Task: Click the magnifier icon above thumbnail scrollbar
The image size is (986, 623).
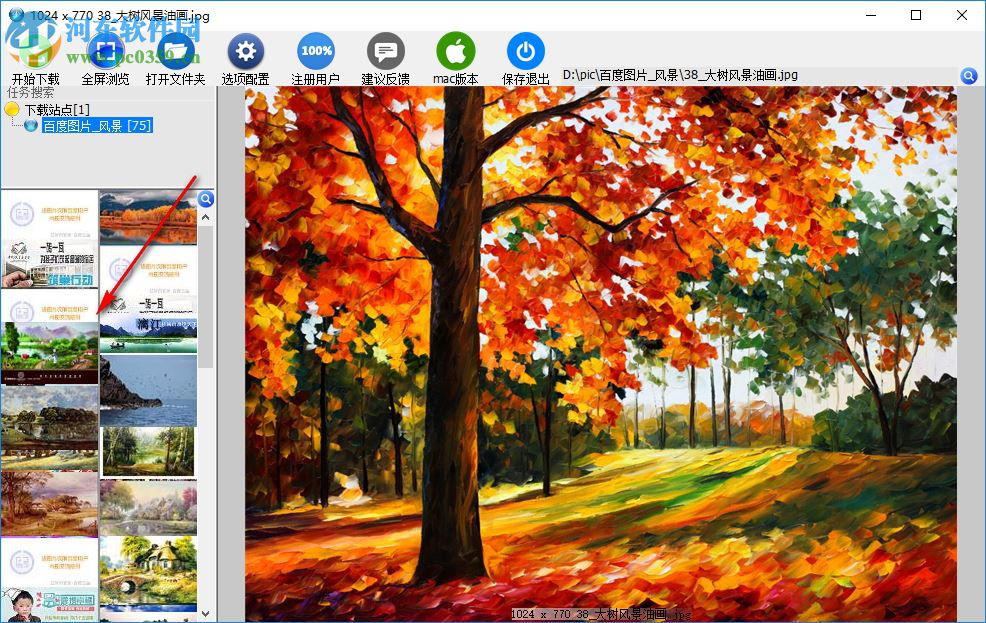Action: click(206, 199)
